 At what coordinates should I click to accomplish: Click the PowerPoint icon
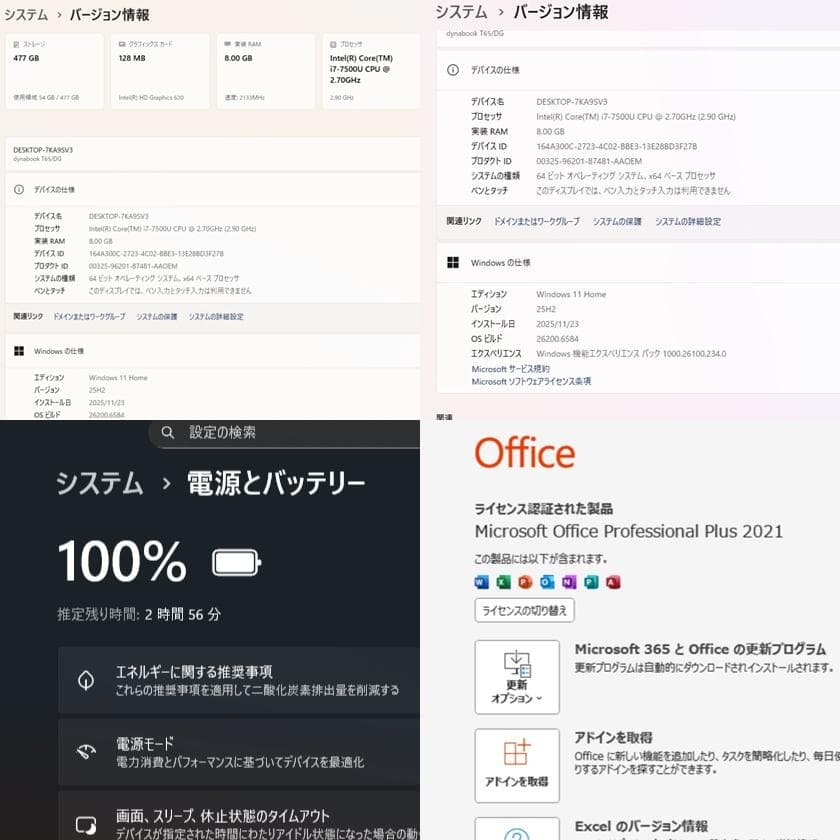pos(525,581)
